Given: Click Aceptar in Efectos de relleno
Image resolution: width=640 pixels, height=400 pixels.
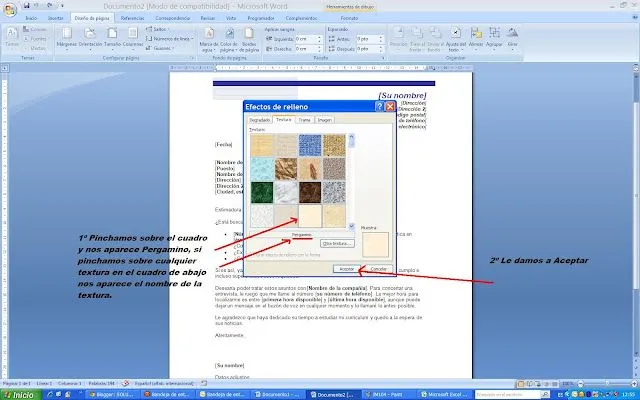Looking at the screenshot, I should pyautogui.click(x=347, y=269).
